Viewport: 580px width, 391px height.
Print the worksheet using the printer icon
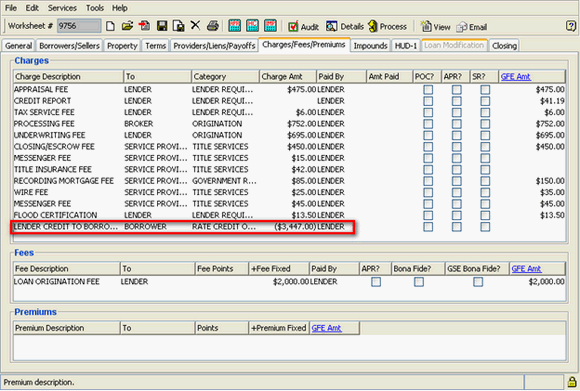pyautogui.click(x=213, y=26)
